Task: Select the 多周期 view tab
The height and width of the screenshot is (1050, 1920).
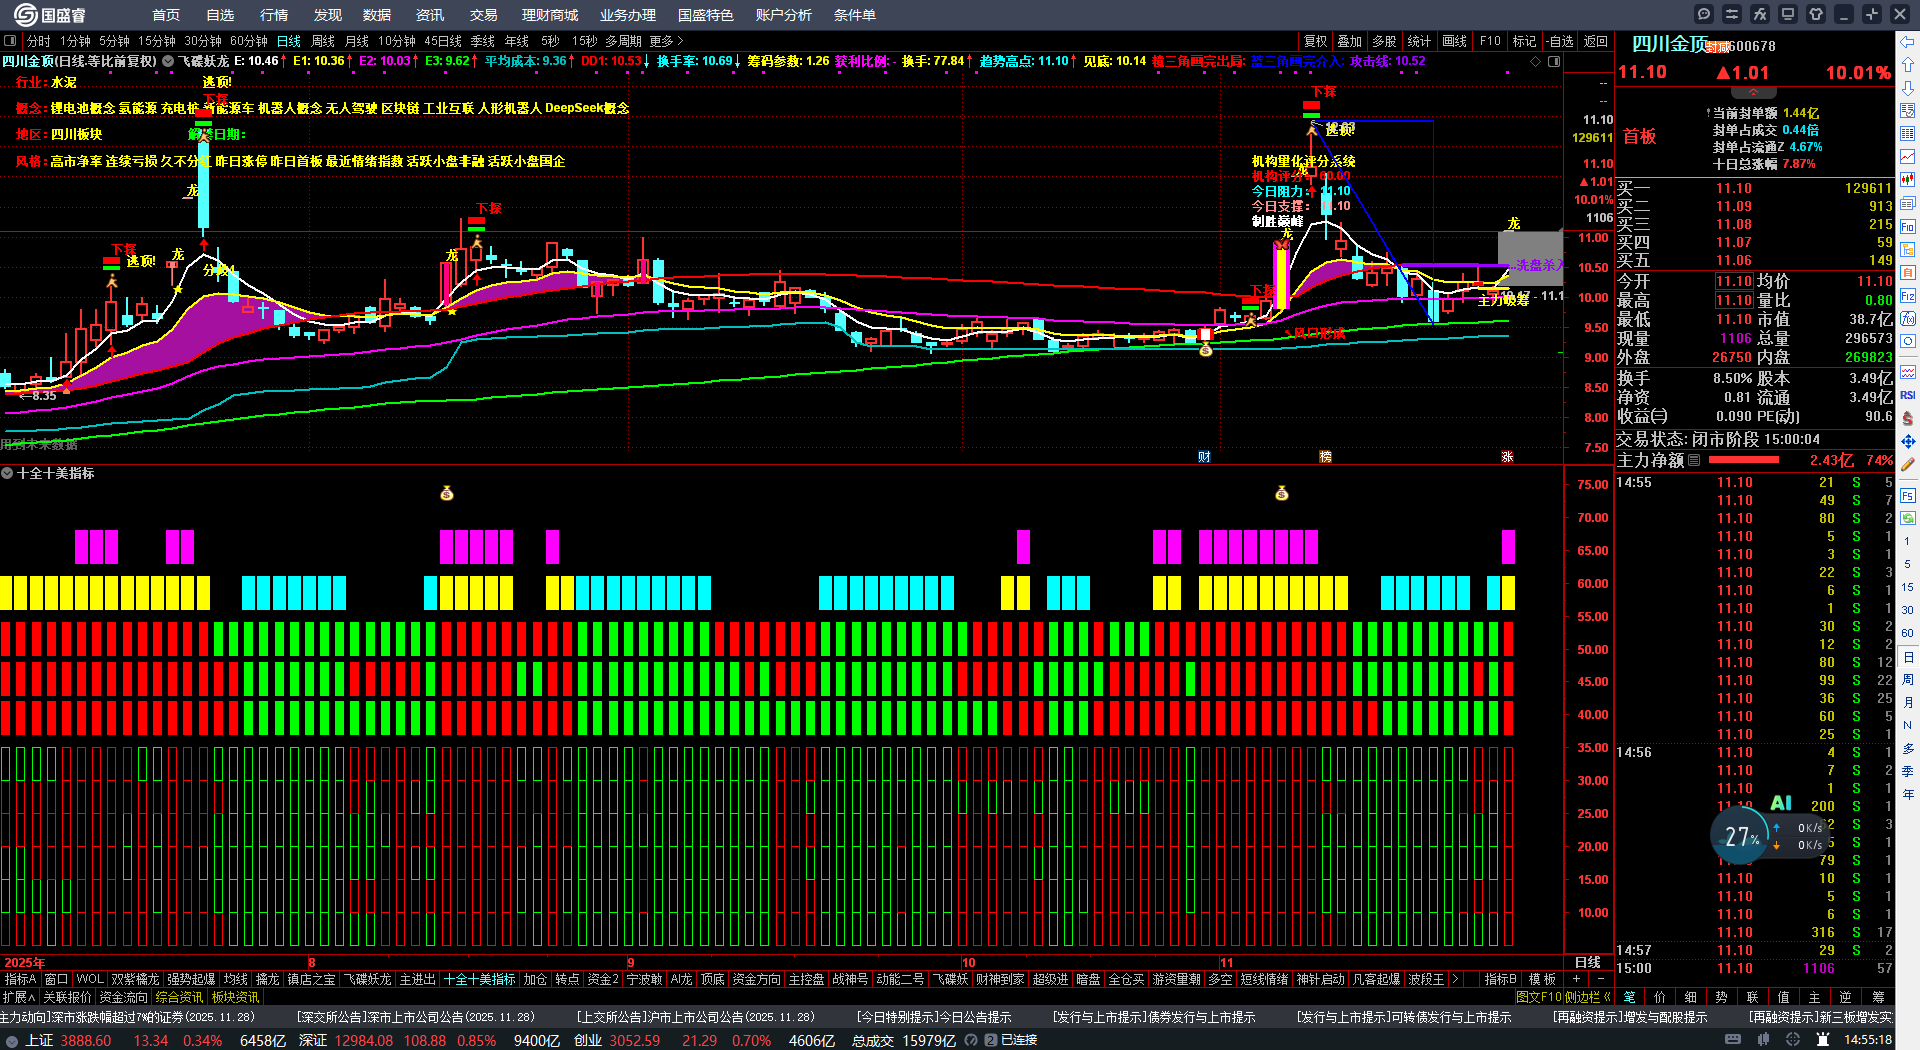Action: [x=623, y=41]
